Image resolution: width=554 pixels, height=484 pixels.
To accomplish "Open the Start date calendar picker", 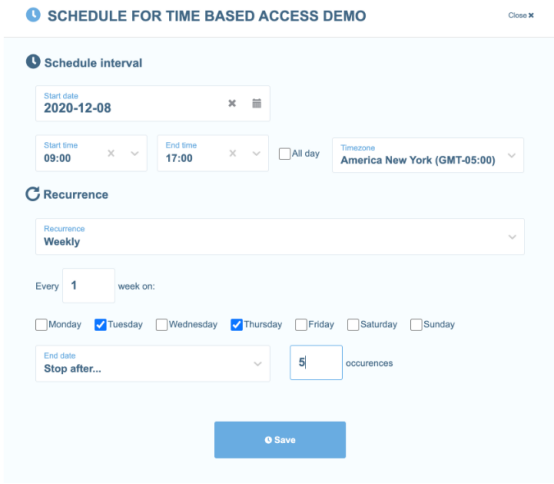I will click(x=257, y=103).
